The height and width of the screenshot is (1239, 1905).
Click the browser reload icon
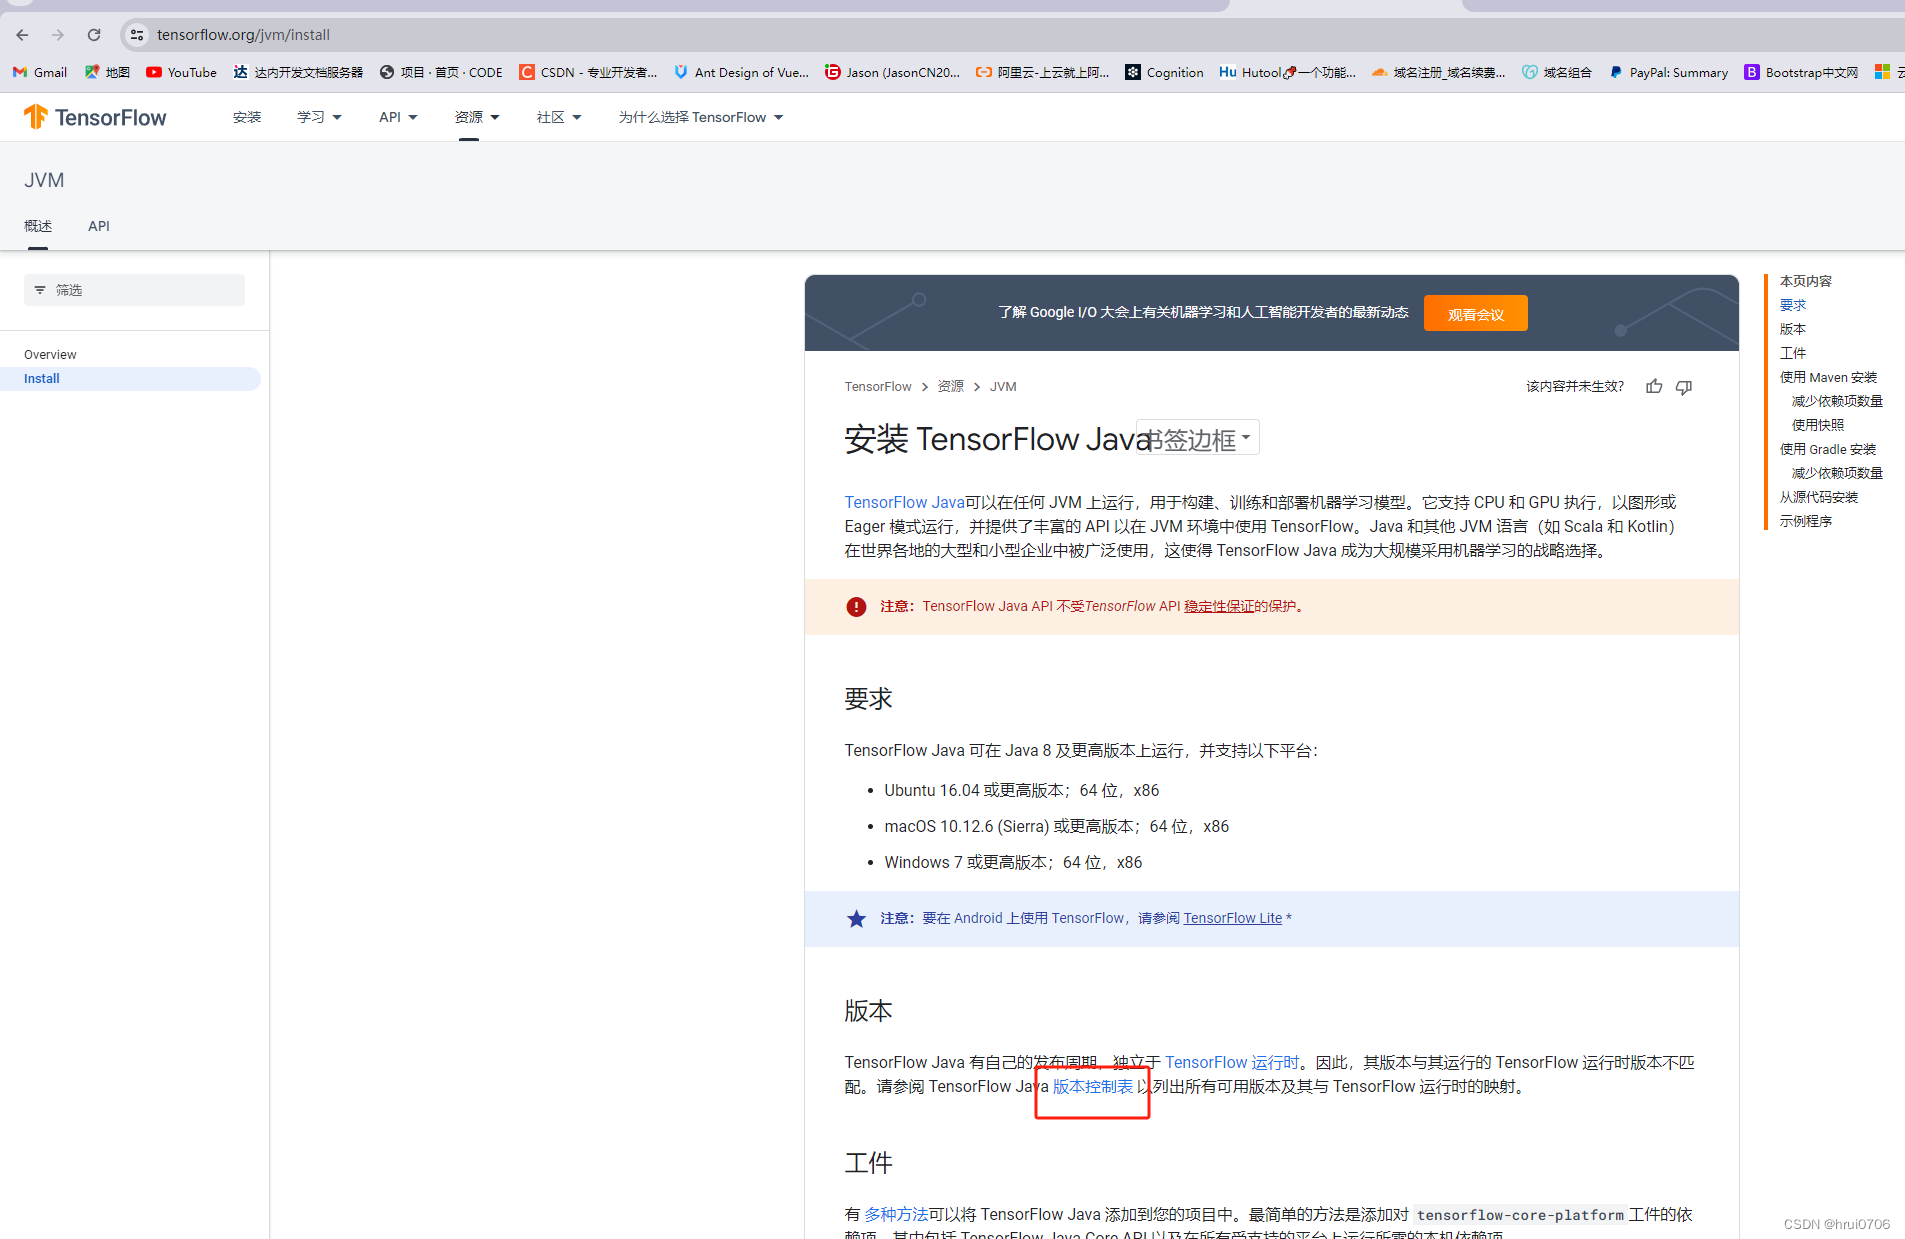pos(93,34)
